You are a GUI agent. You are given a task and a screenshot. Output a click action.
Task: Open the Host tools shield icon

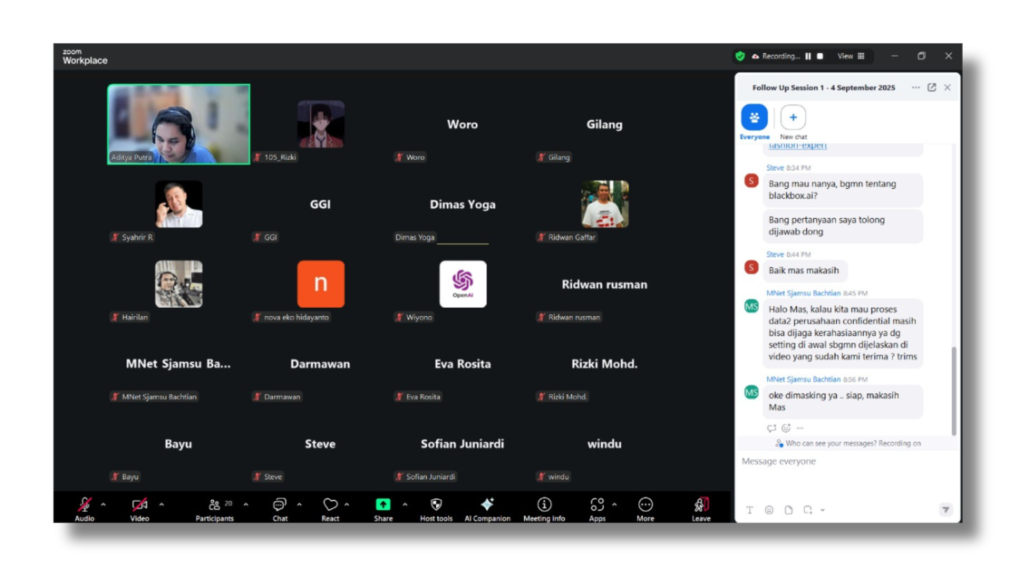pos(436,505)
